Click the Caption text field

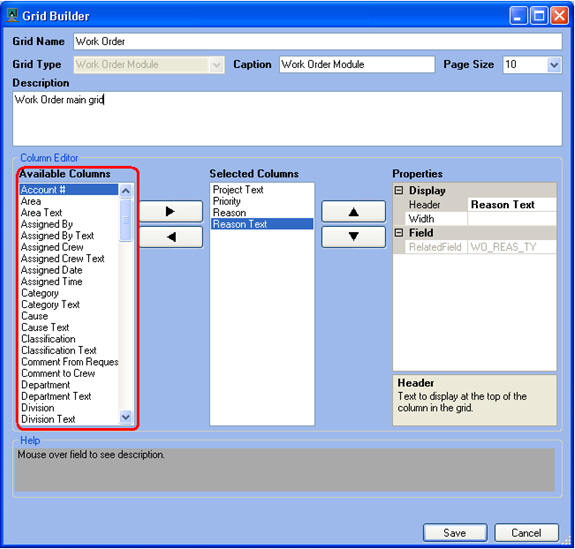(x=357, y=65)
